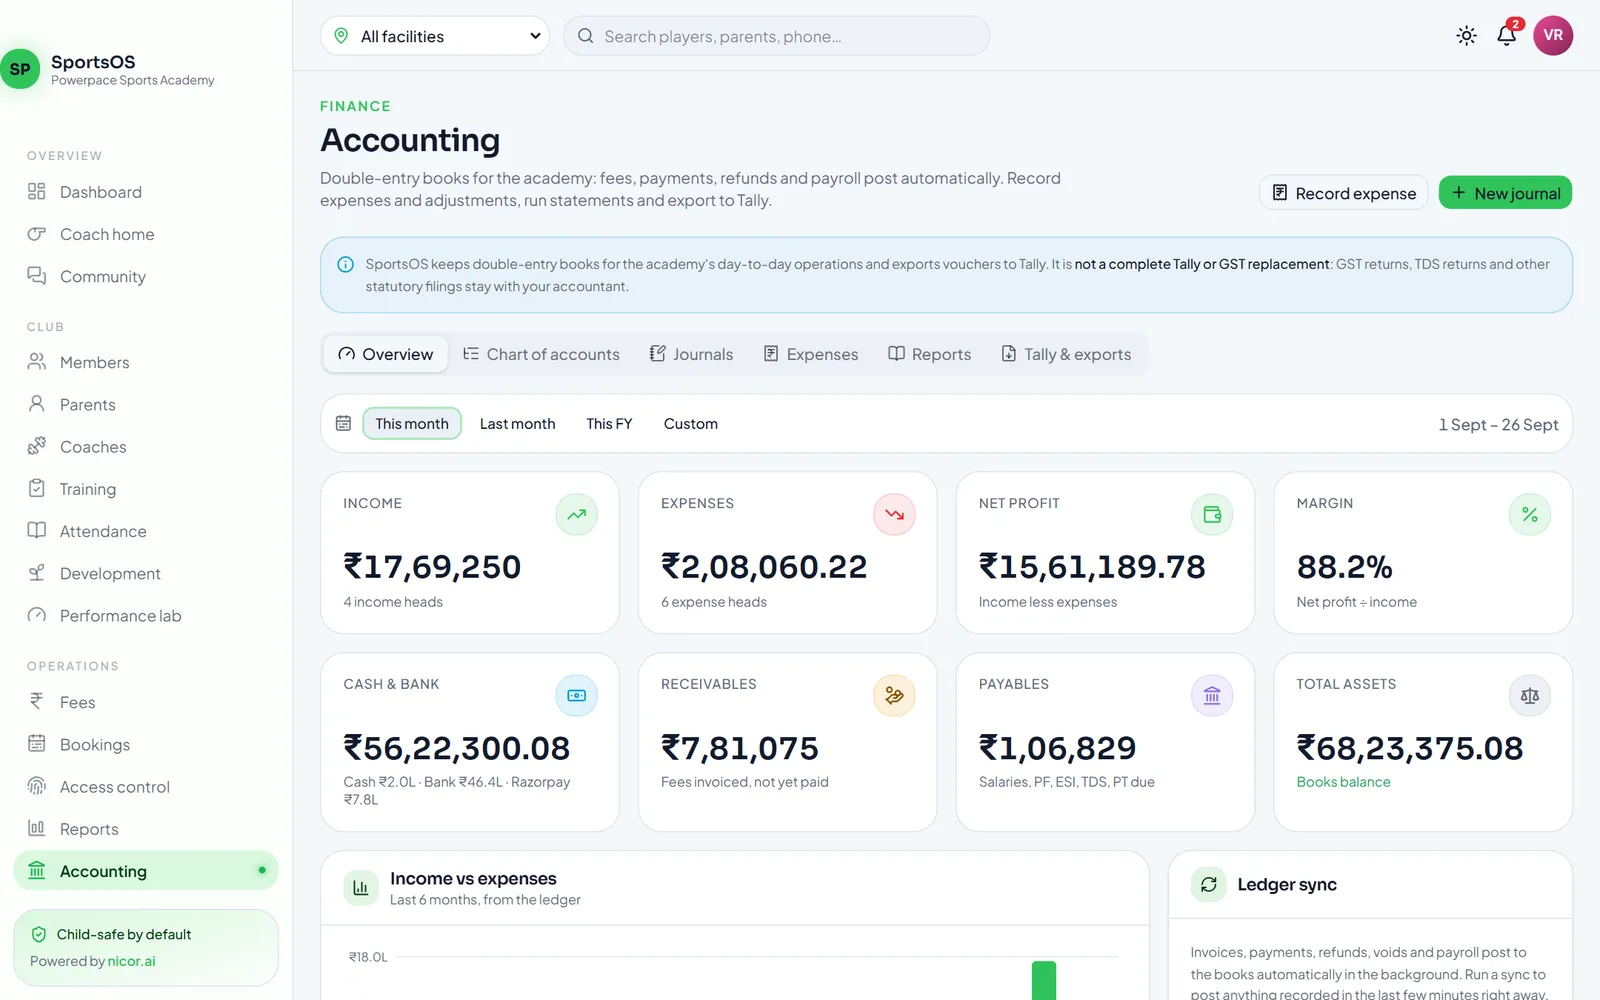Open Performance lab in the sidebar

(x=146, y=616)
